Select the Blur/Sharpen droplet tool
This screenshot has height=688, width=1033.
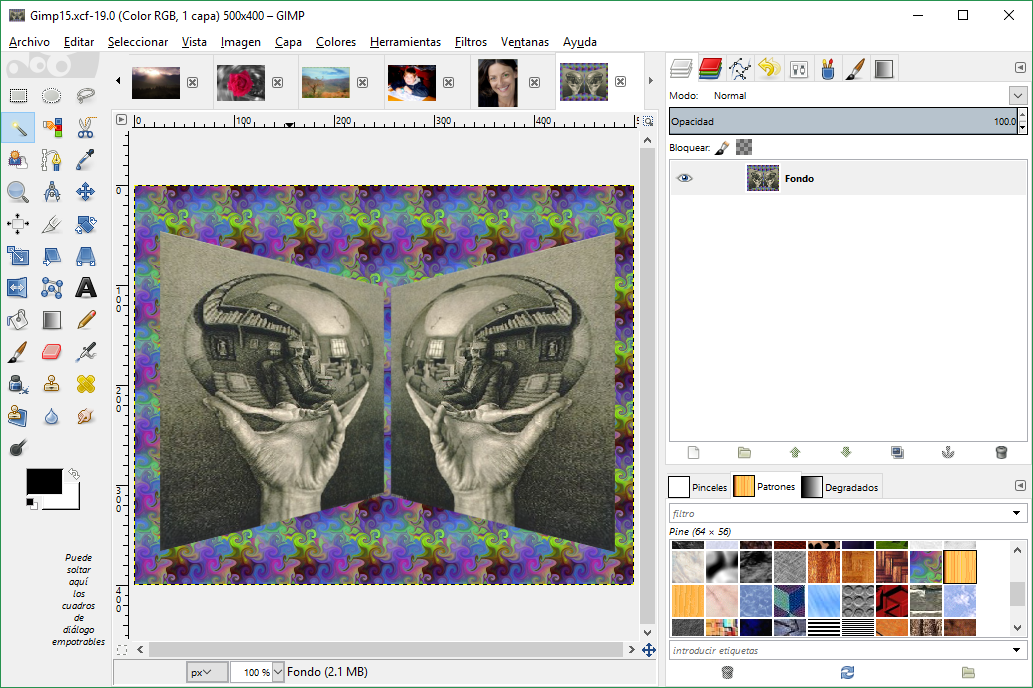(x=51, y=416)
